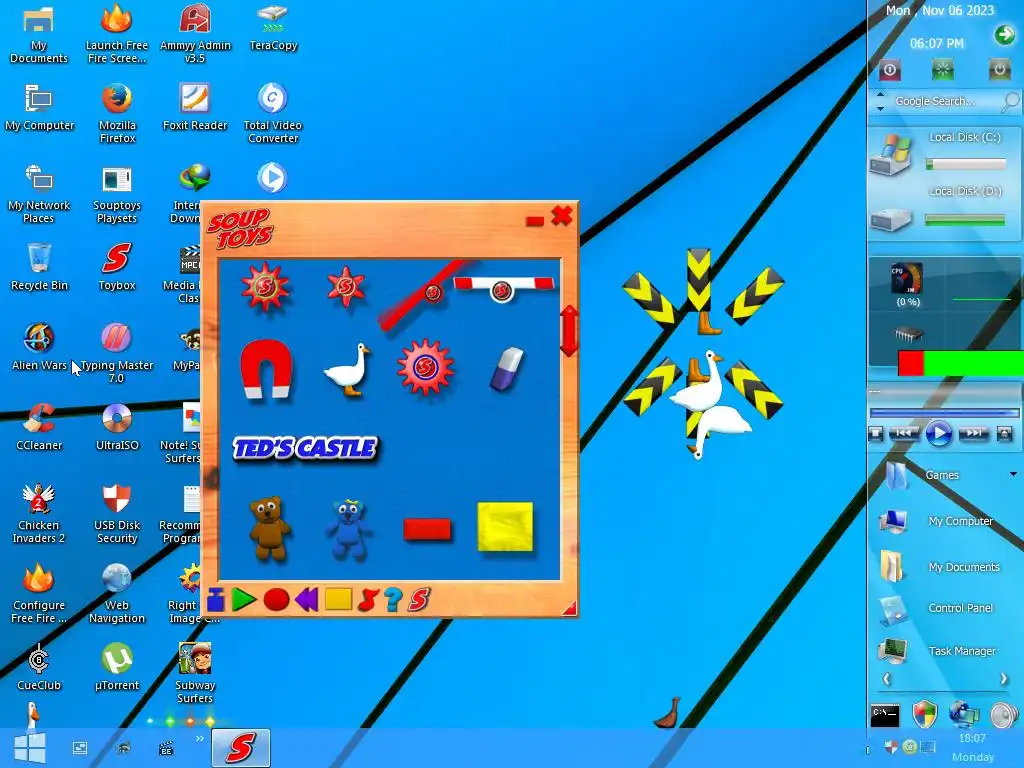Pick the blue teddy bear toy

tap(348, 529)
